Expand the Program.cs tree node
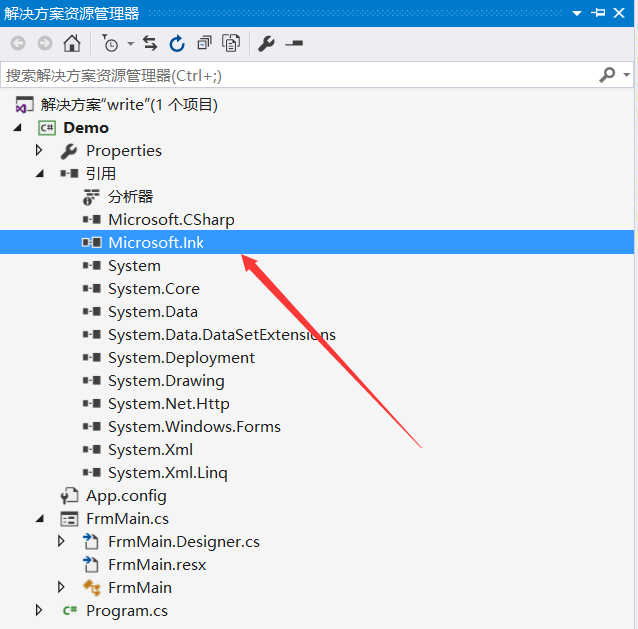638x629 pixels. [x=39, y=610]
